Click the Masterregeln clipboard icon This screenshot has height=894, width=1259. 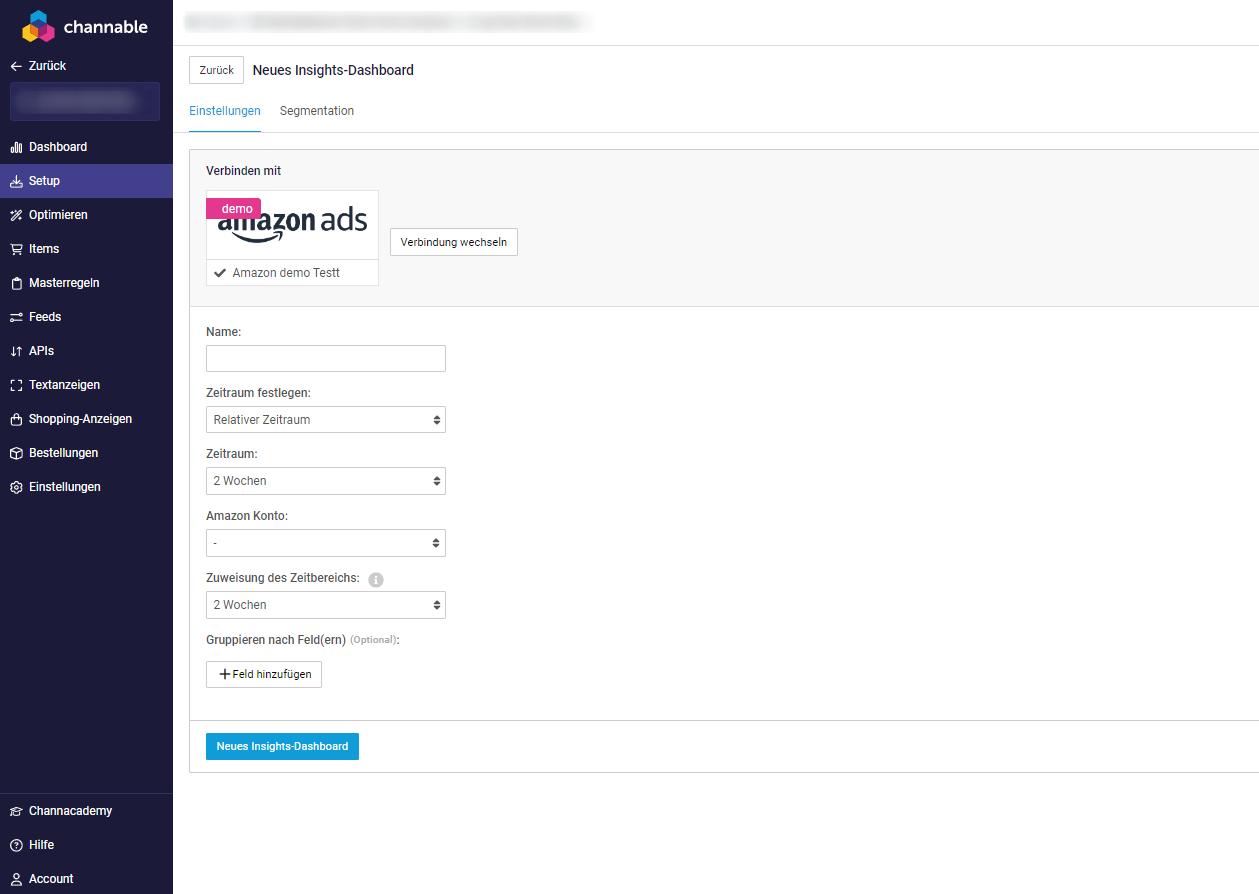click(x=16, y=283)
